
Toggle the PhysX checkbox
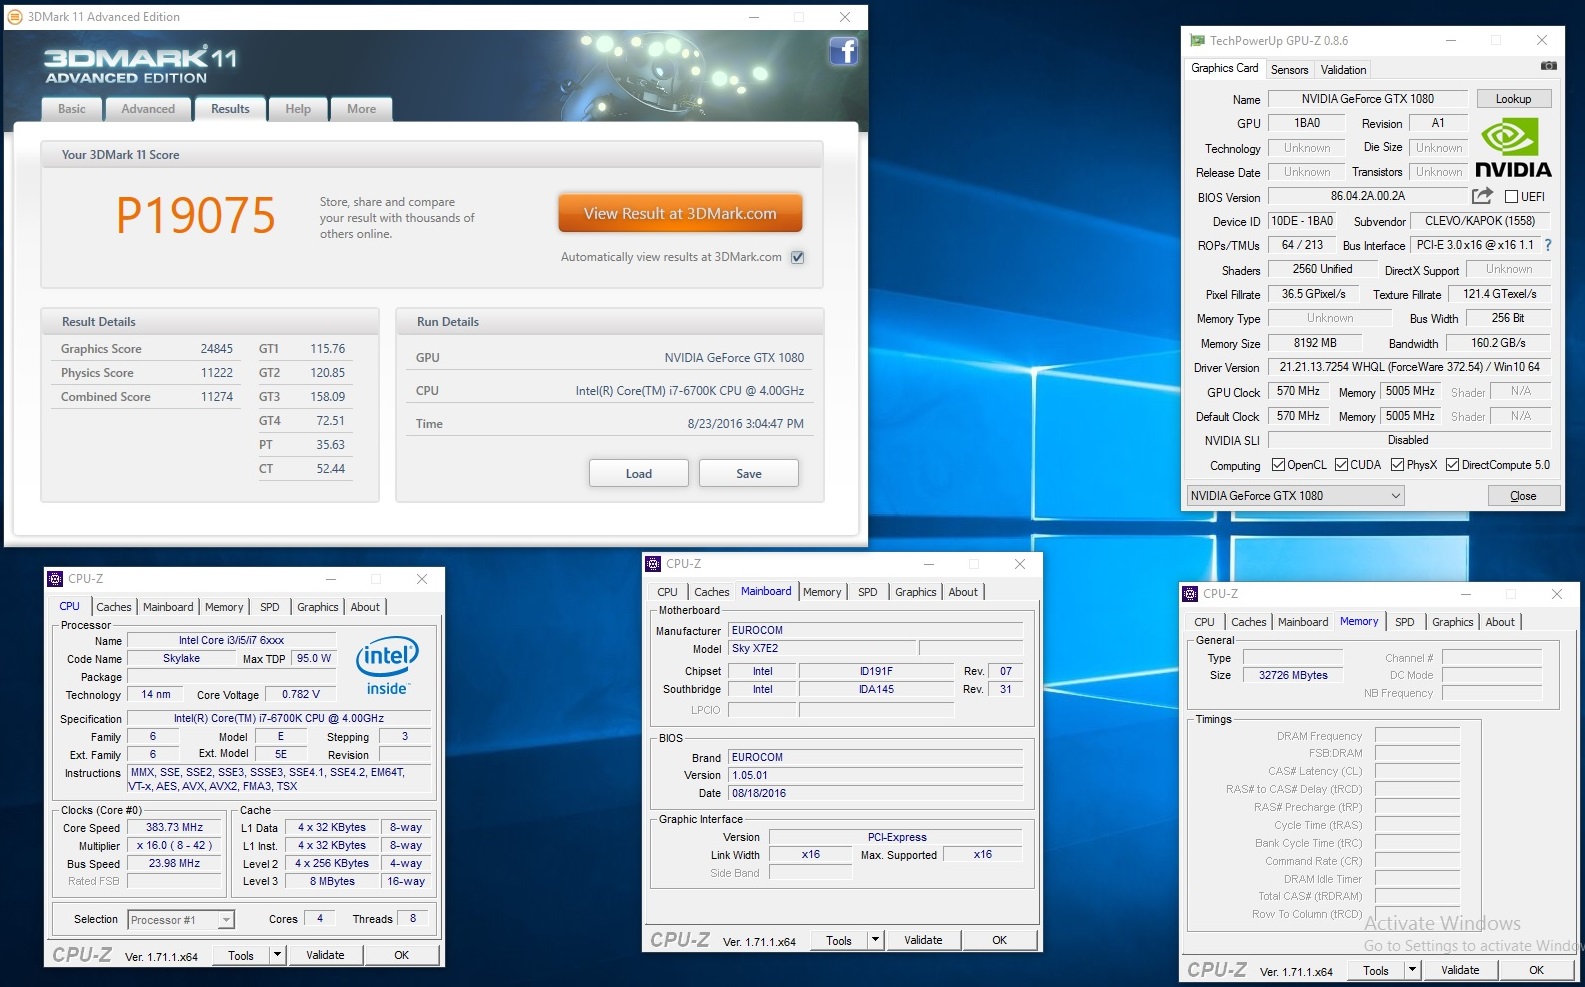point(1397,465)
